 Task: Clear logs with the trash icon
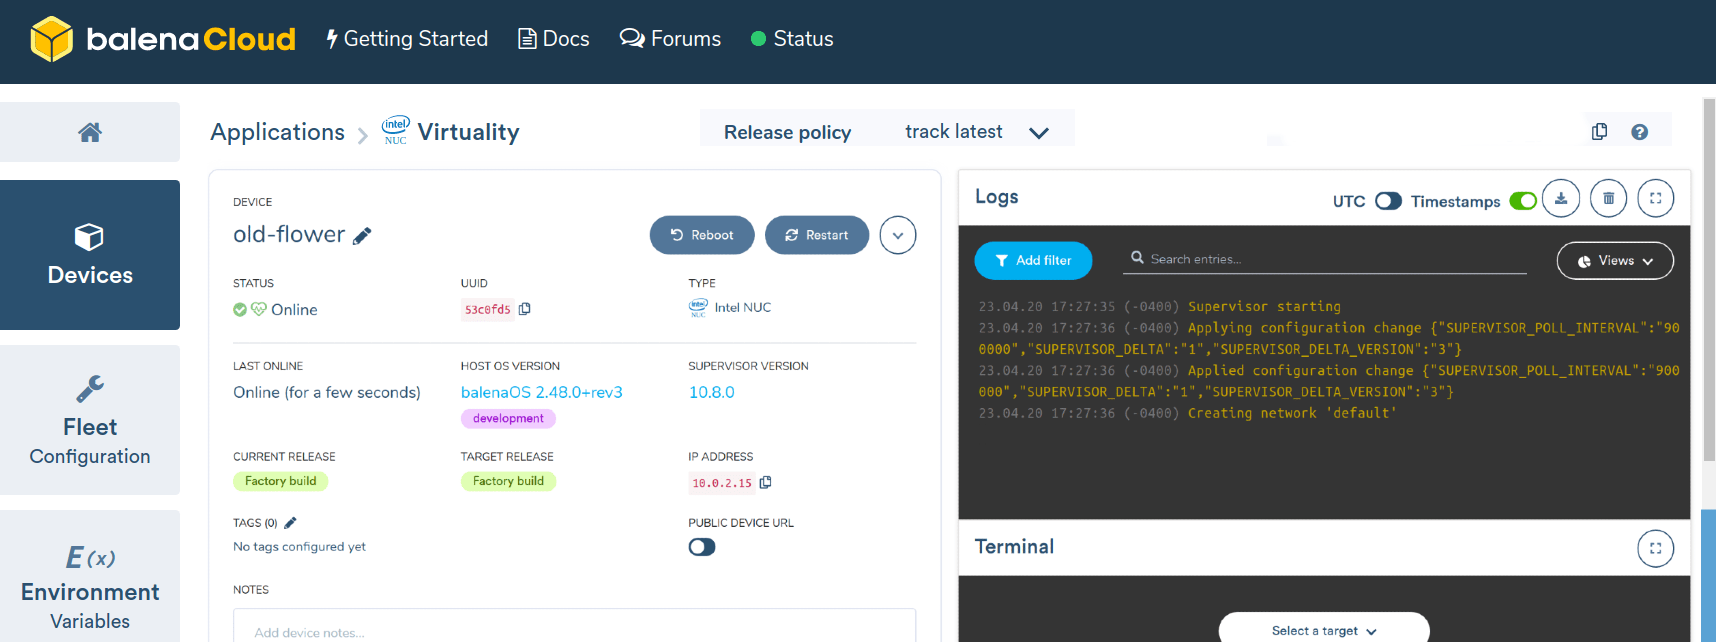[x=1608, y=198]
